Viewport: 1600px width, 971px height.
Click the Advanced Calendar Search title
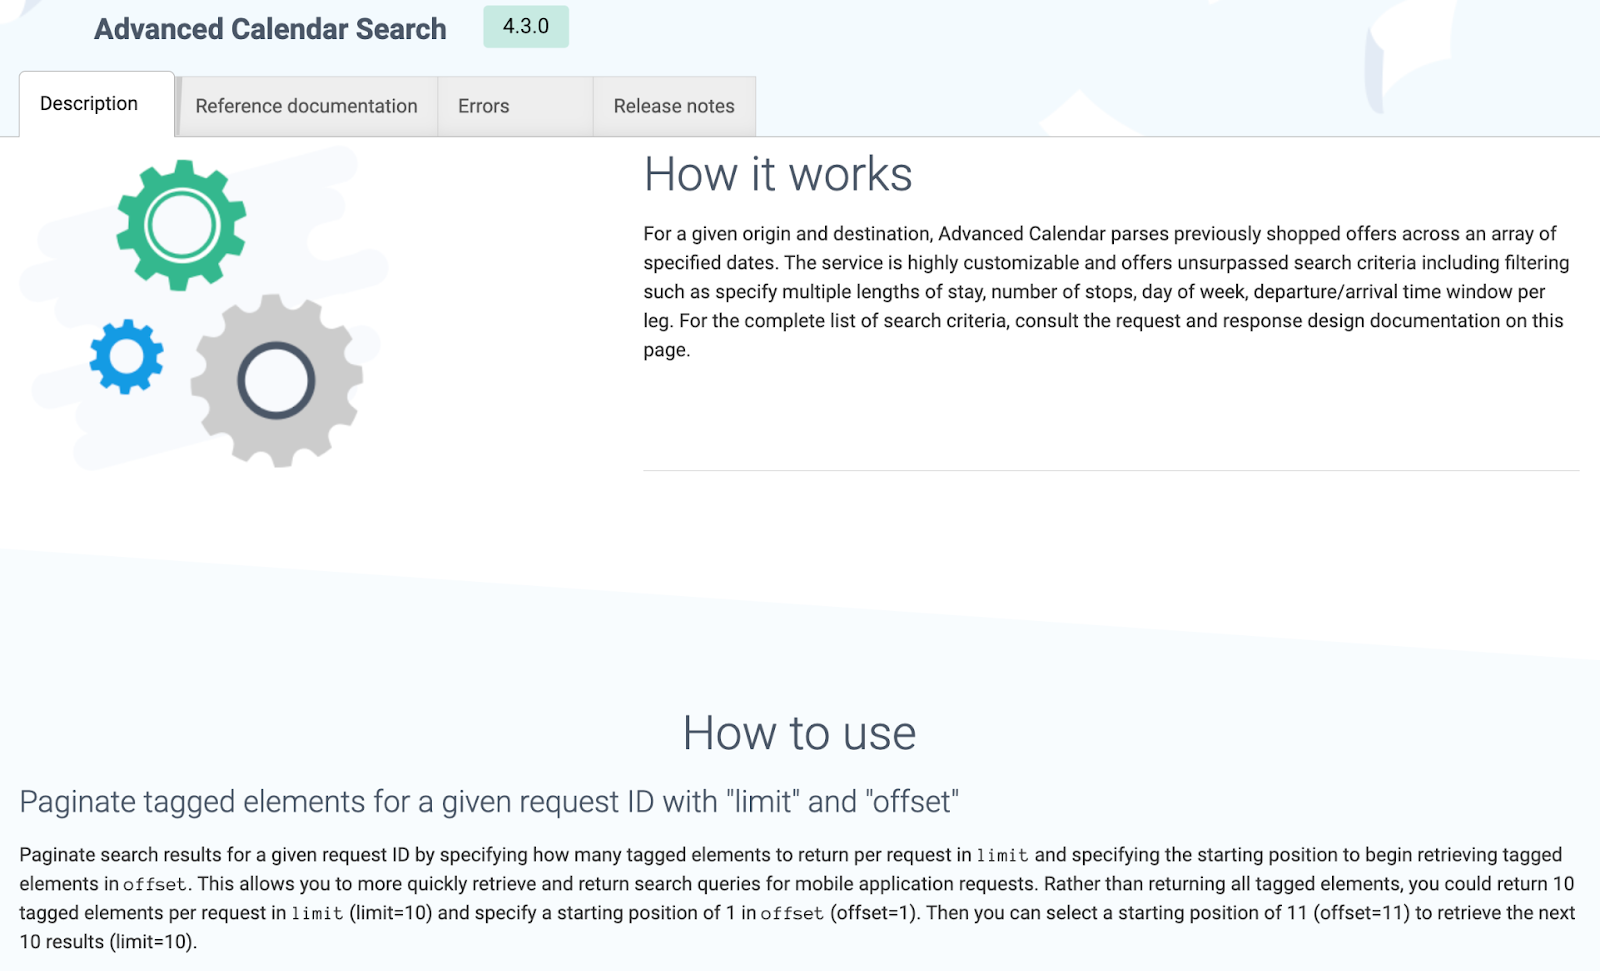(269, 29)
